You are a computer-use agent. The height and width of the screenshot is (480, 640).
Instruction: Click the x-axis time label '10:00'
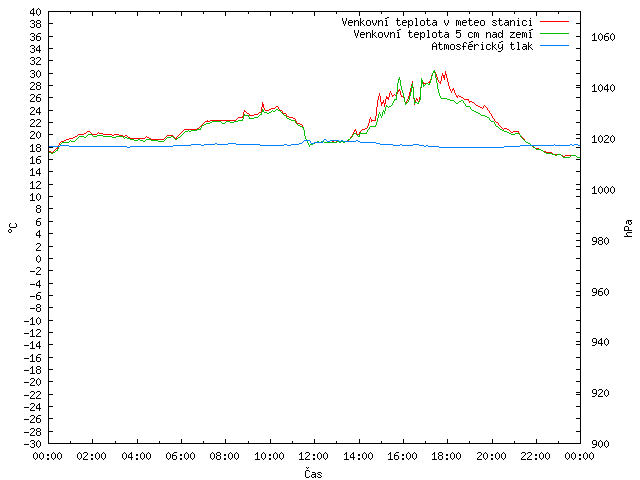point(269,456)
